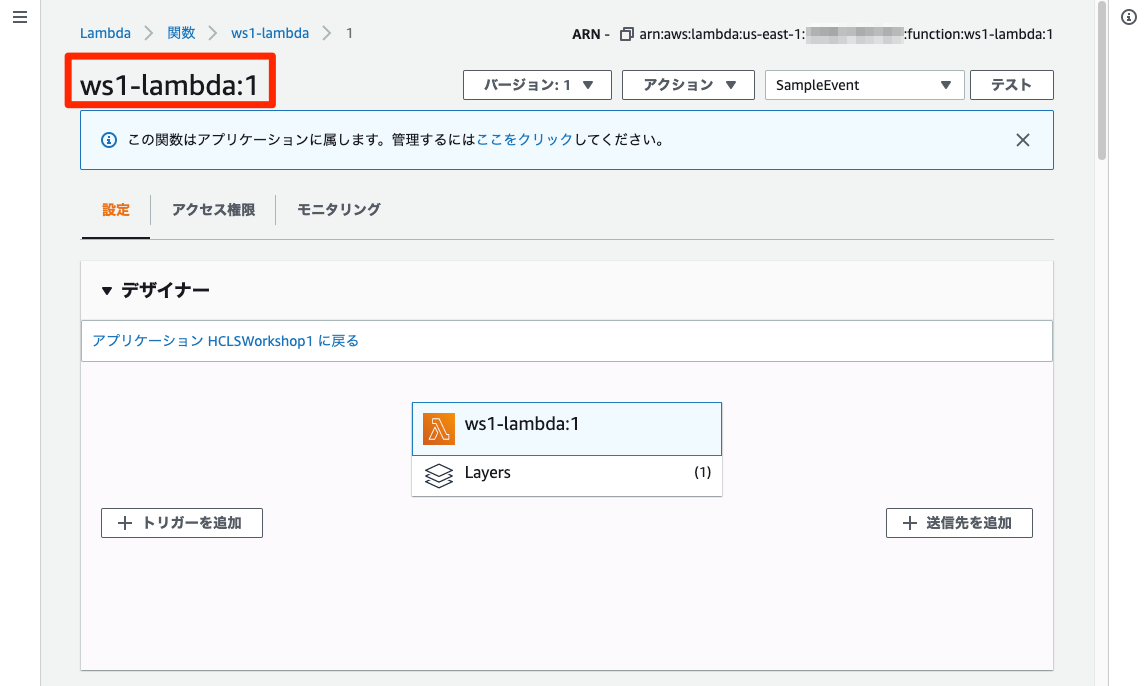
Task: Click the orange Lambda function icon
Action: coord(438,429)
